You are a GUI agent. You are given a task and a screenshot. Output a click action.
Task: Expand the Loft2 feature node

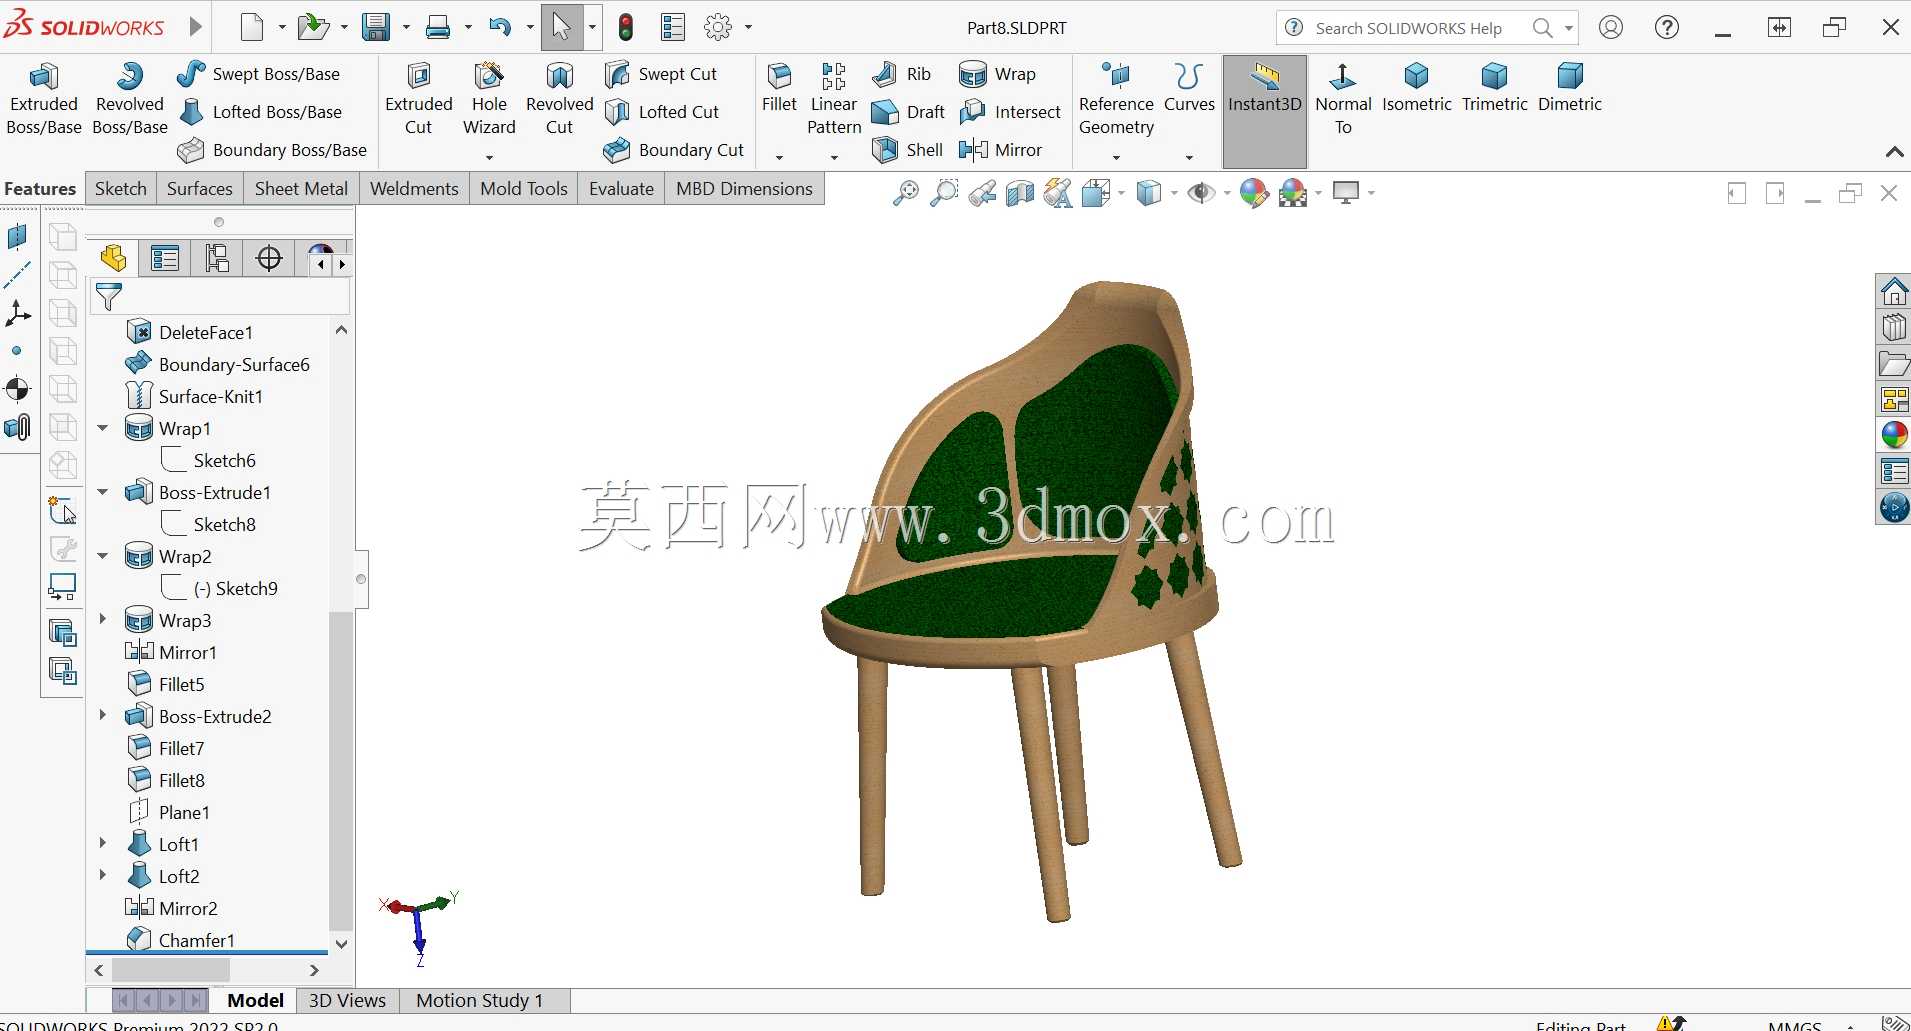[103, 876]
